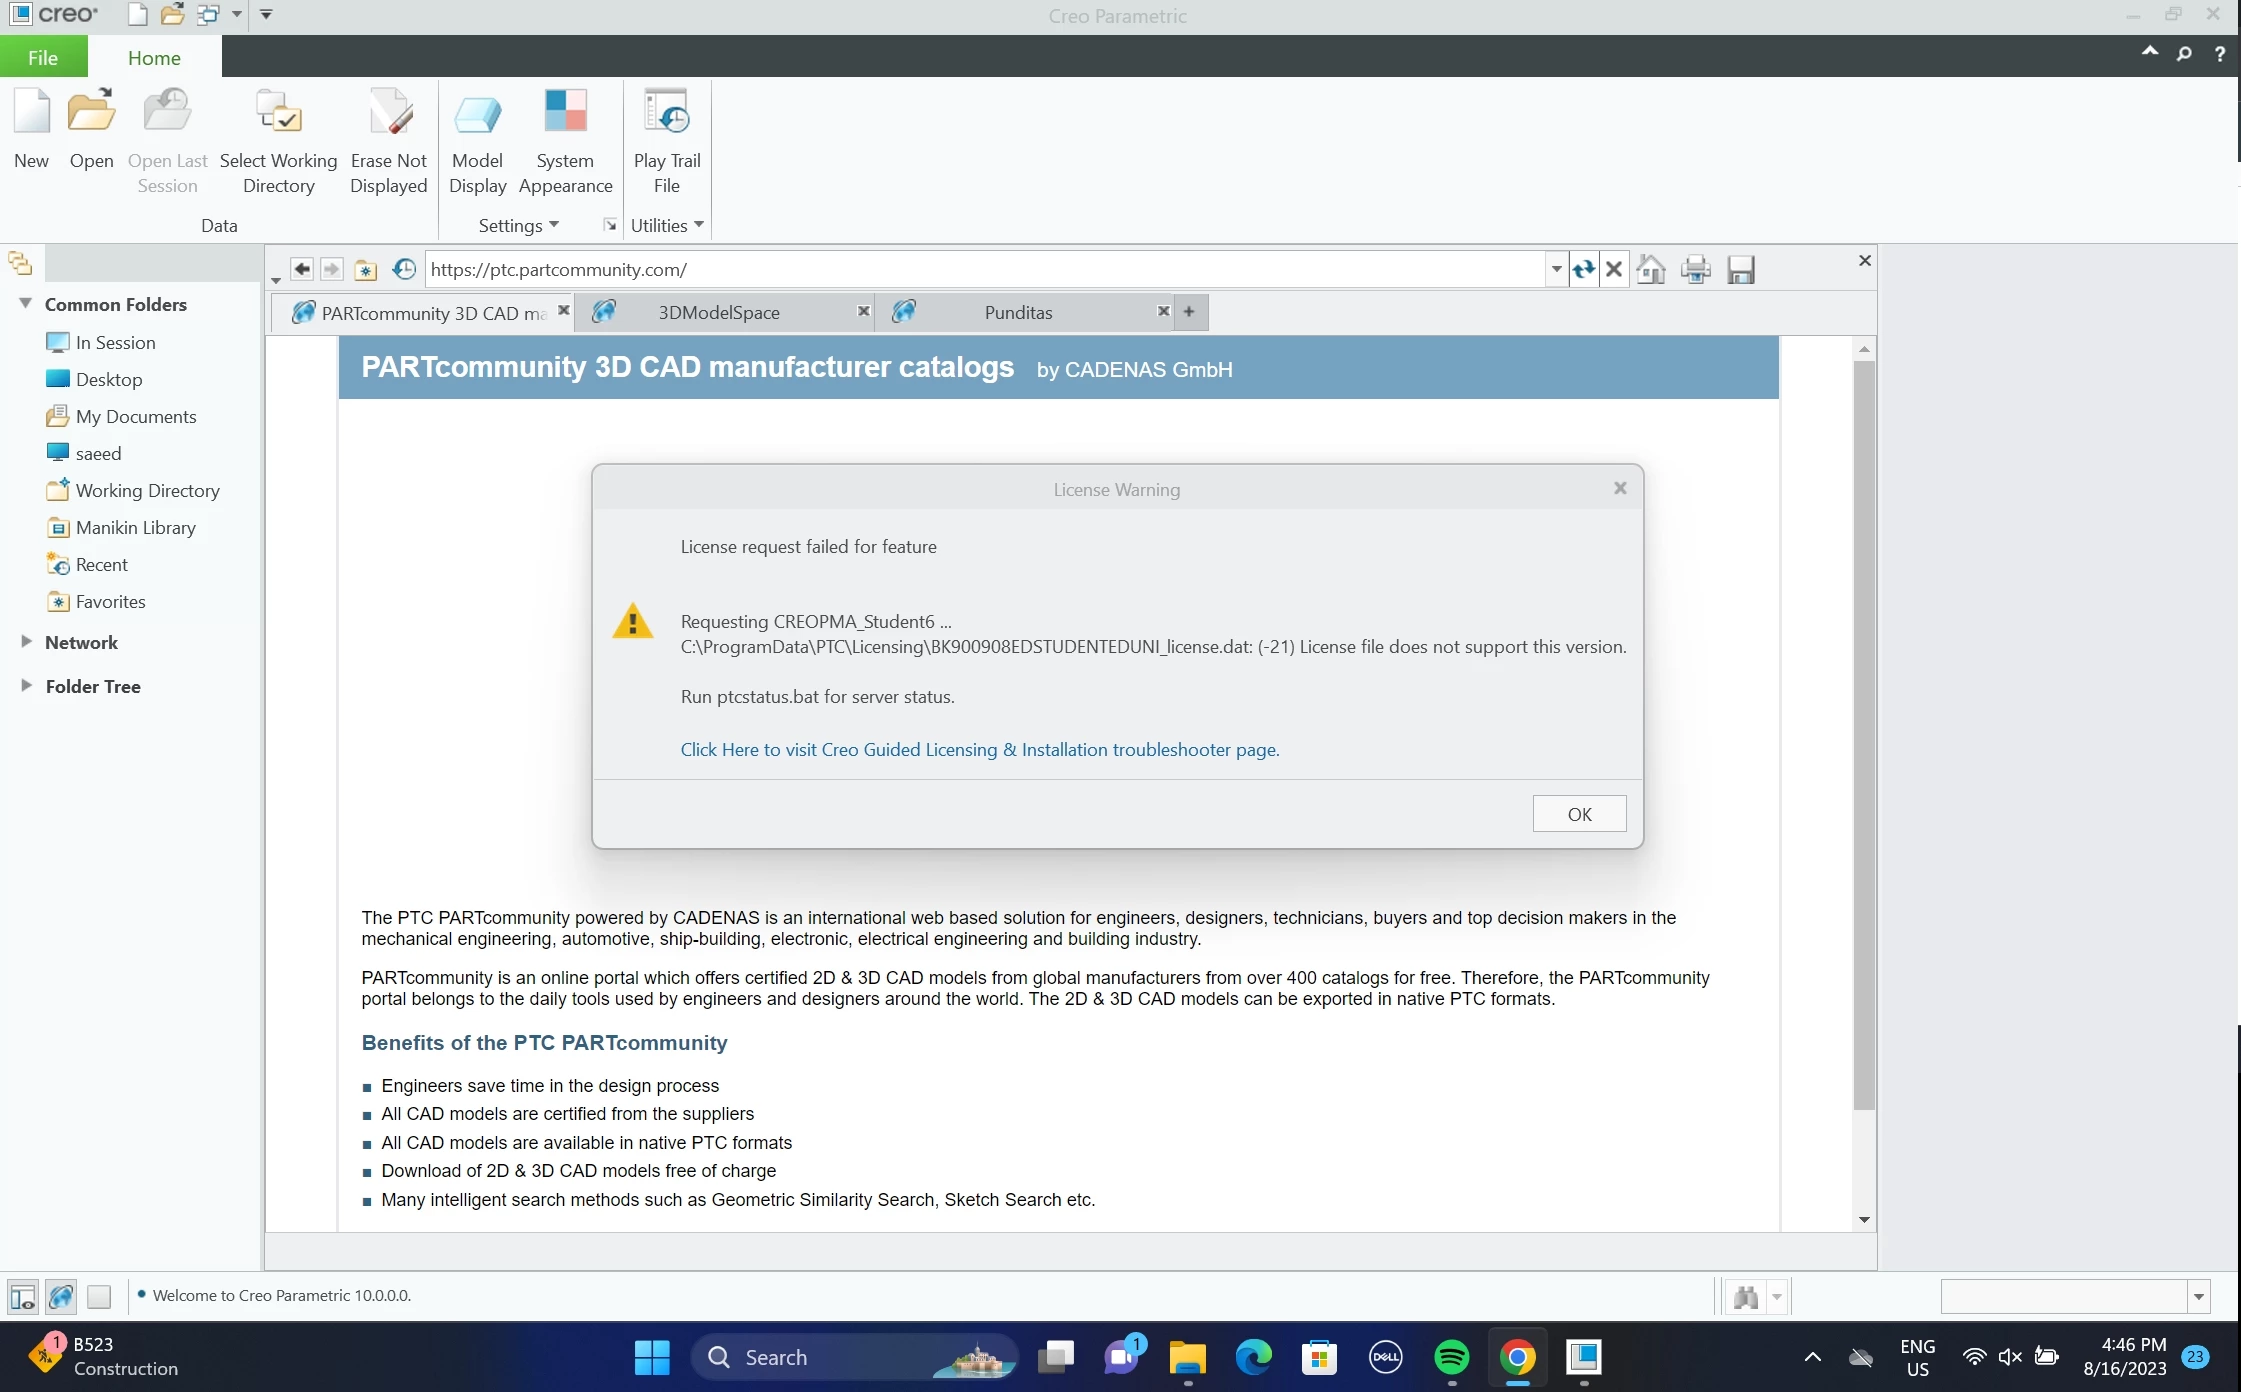Screen dimensions: 2241x1392
Task: Click the browser history icon
Action: pyautogui.click(x=403, y=269)
